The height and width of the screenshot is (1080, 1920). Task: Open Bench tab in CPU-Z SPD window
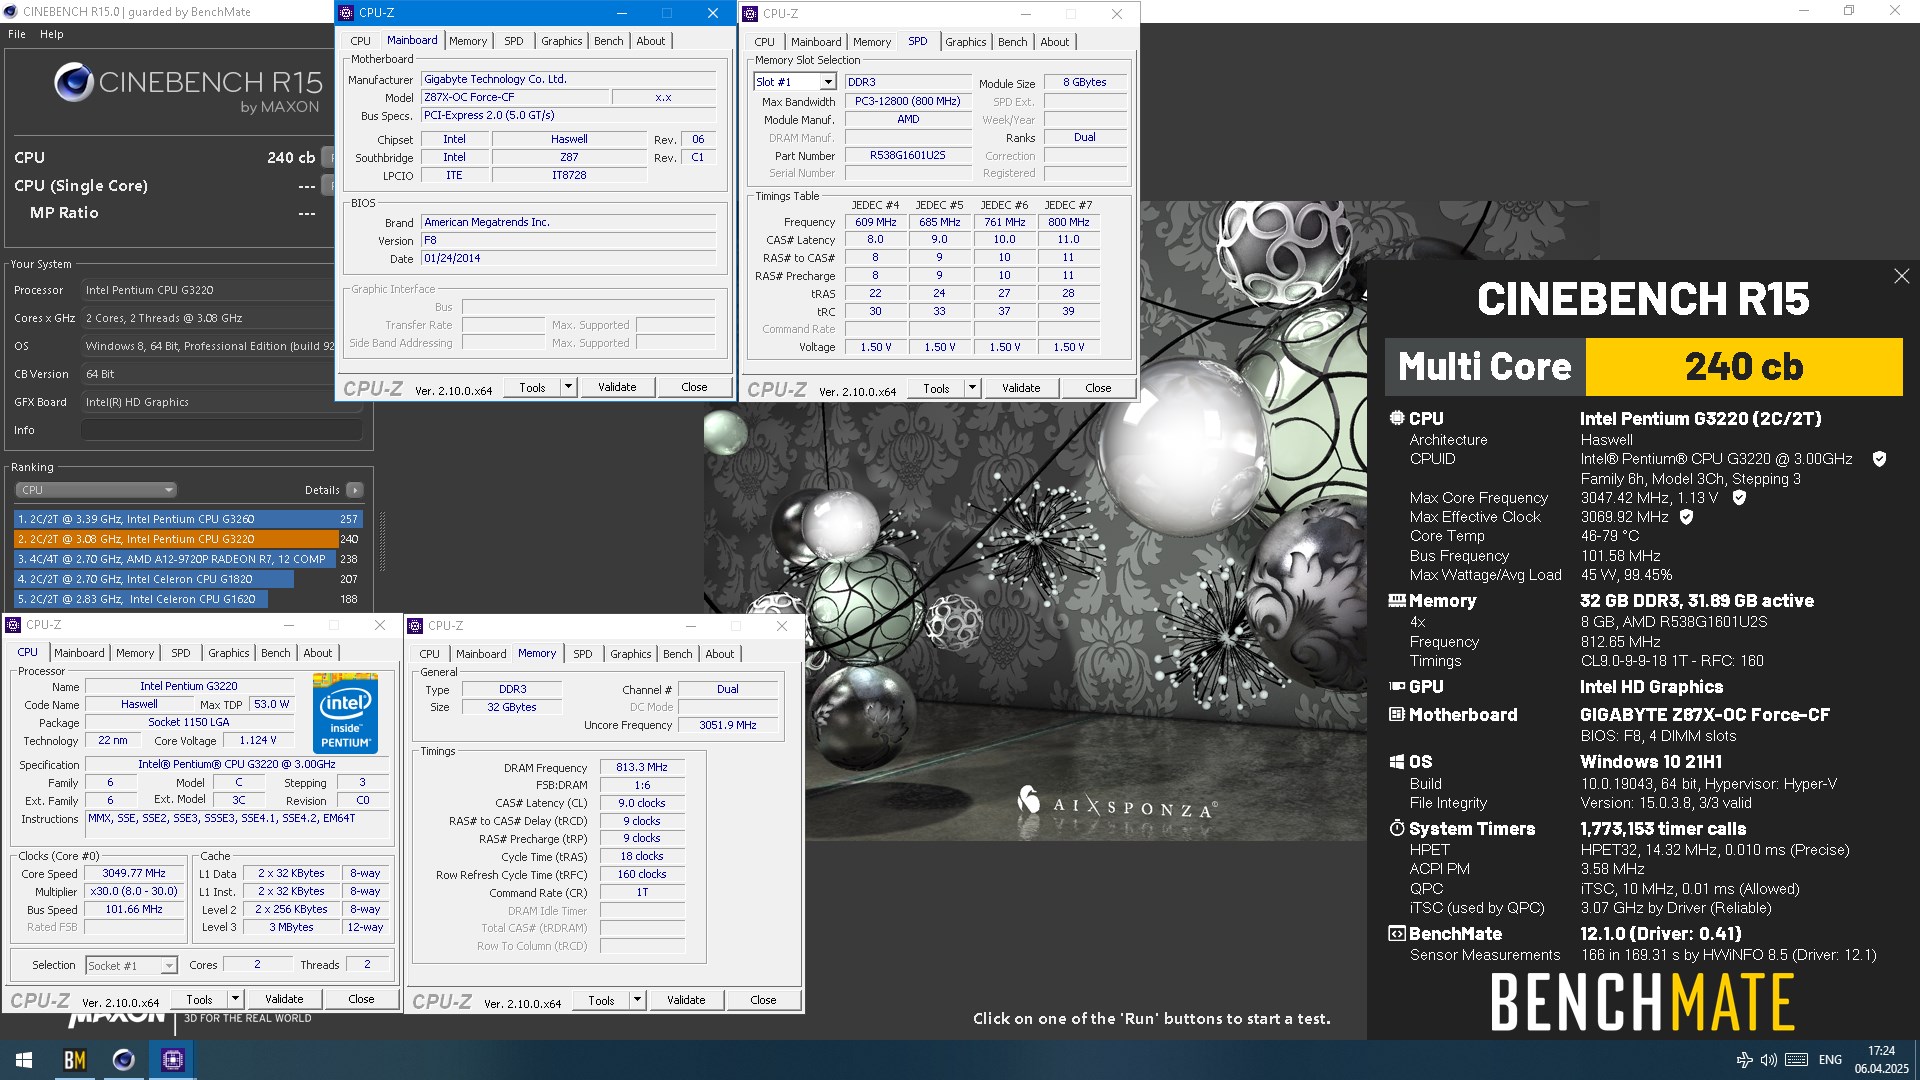click(x=1012, y=42)
